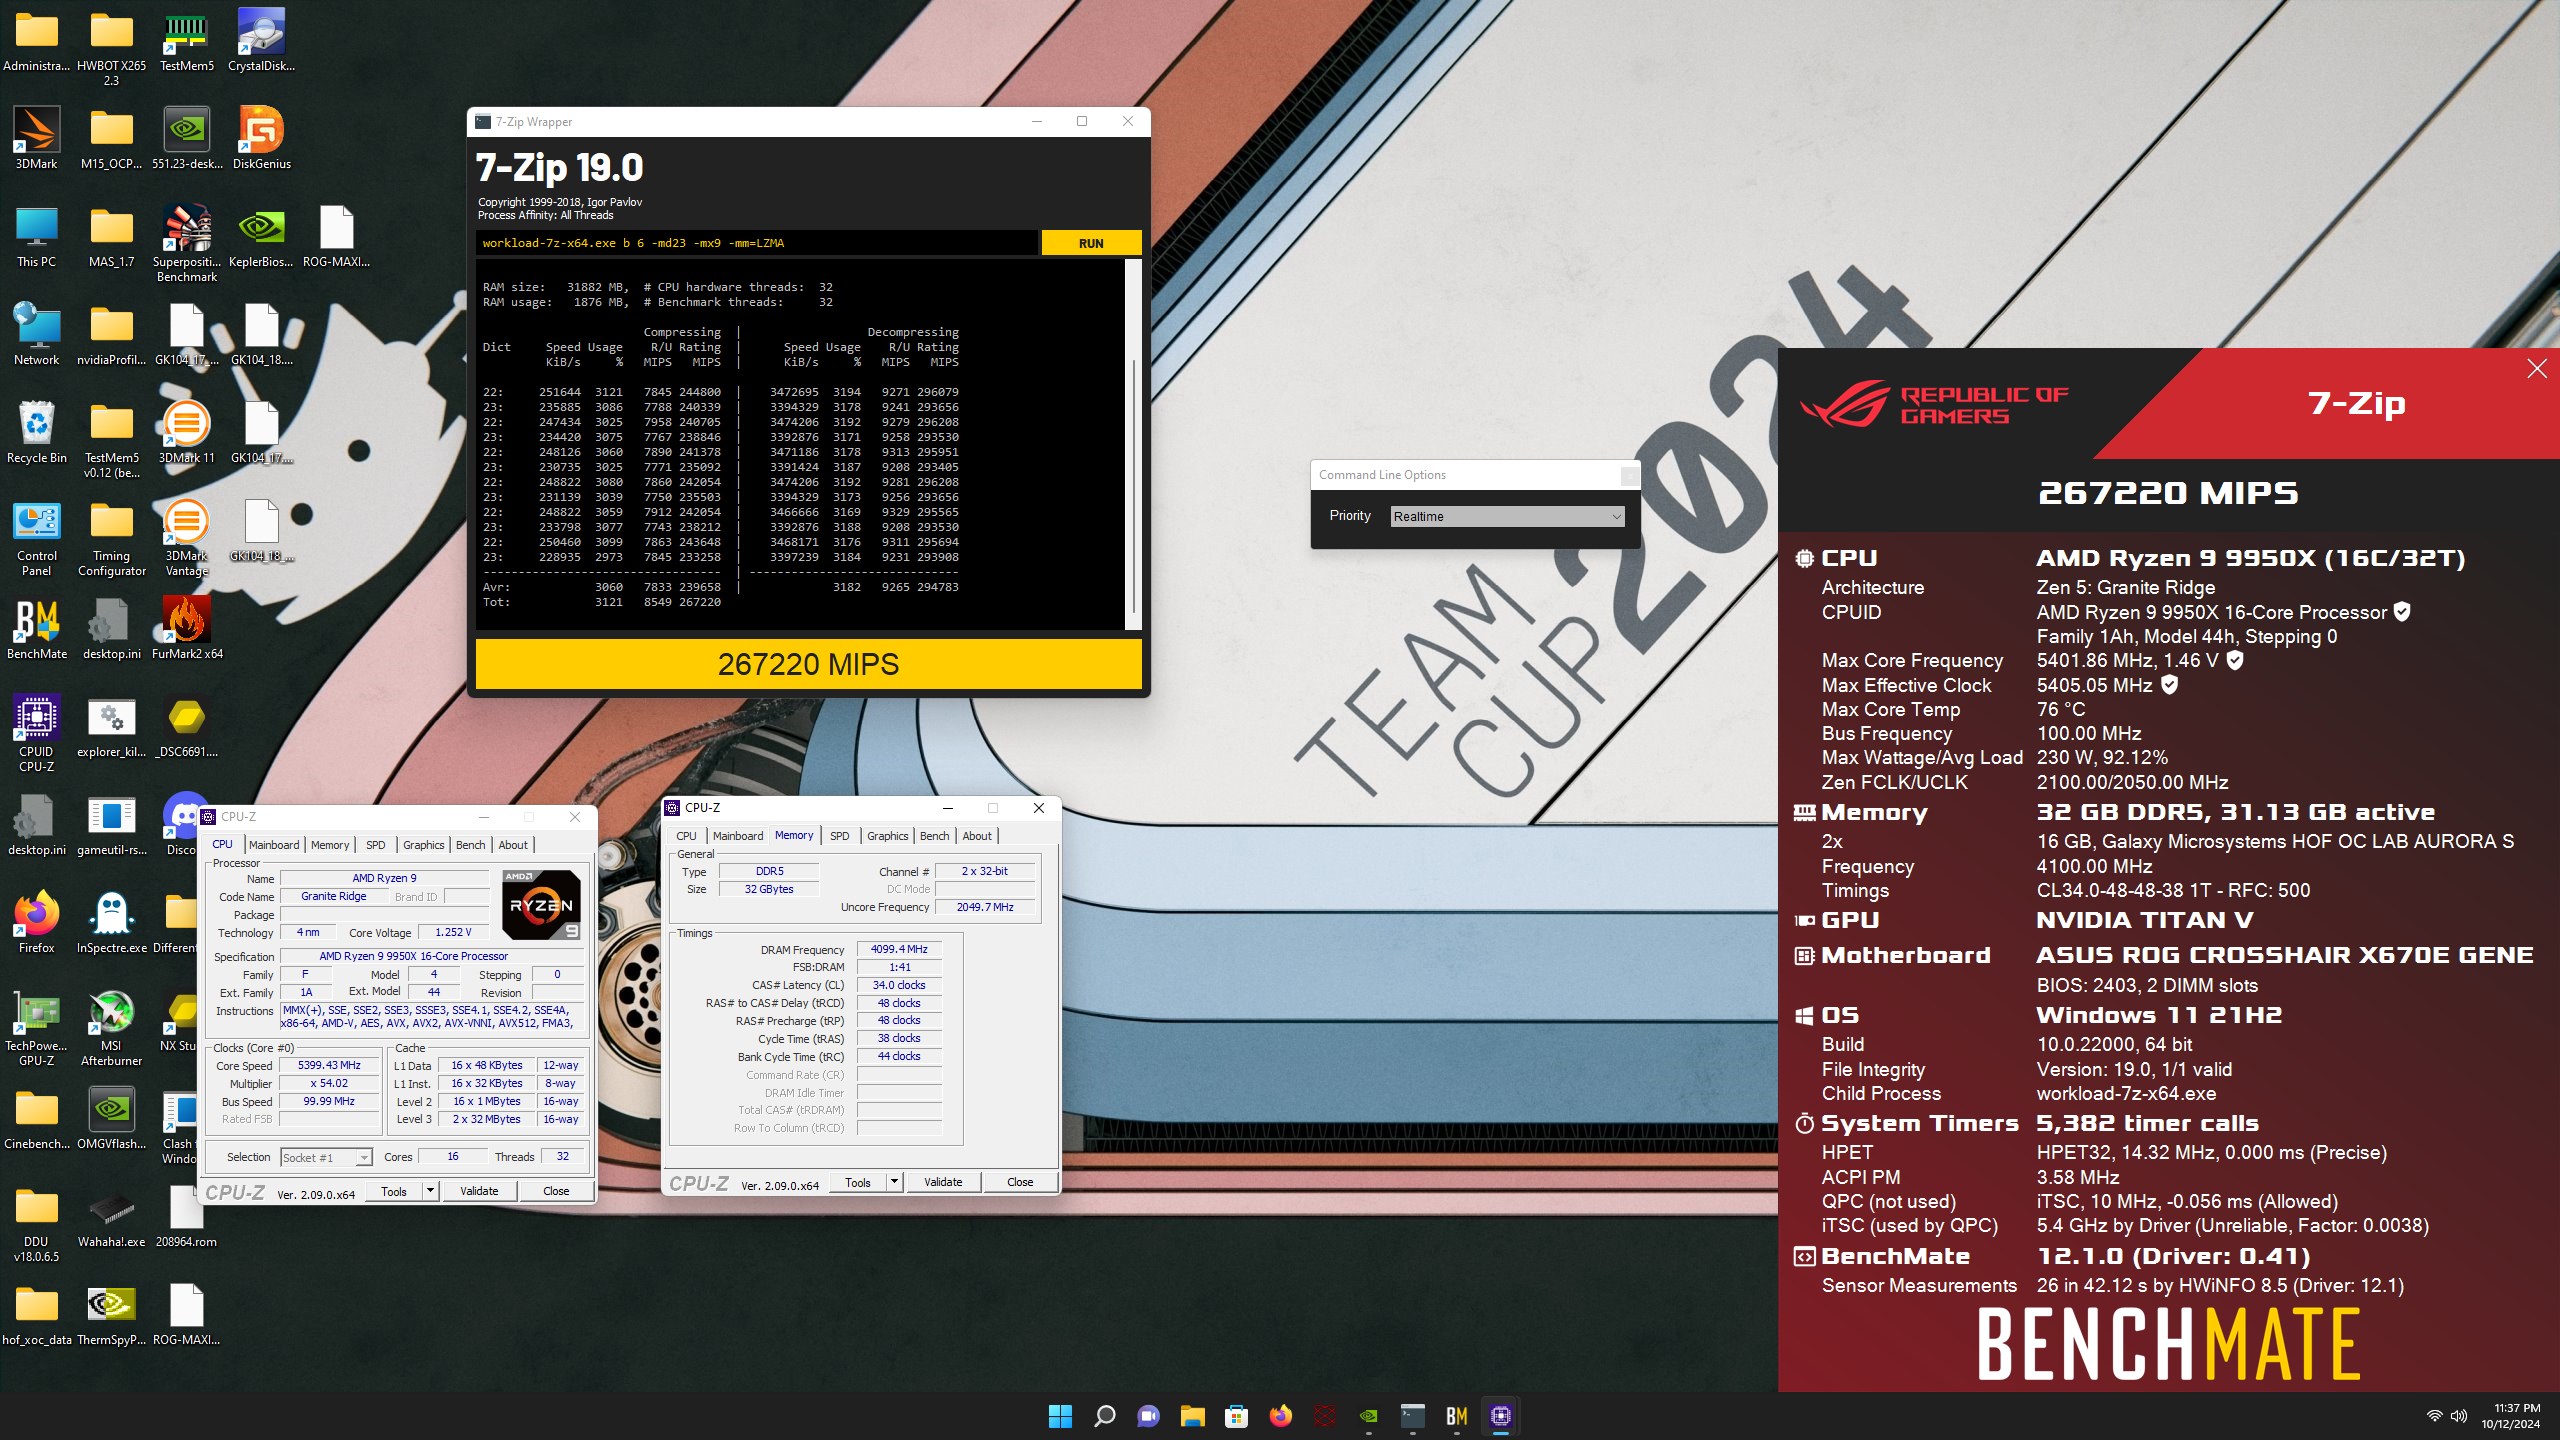
Task: Switch to SPD tab in left CPU-Z
Action: [375, 845]
